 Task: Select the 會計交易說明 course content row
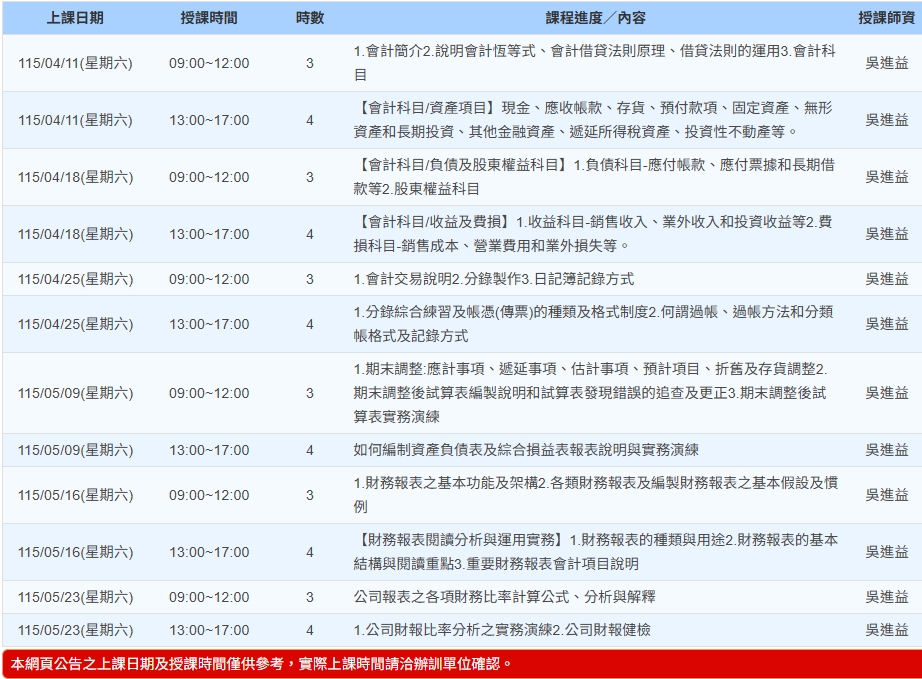pos(494,279)
